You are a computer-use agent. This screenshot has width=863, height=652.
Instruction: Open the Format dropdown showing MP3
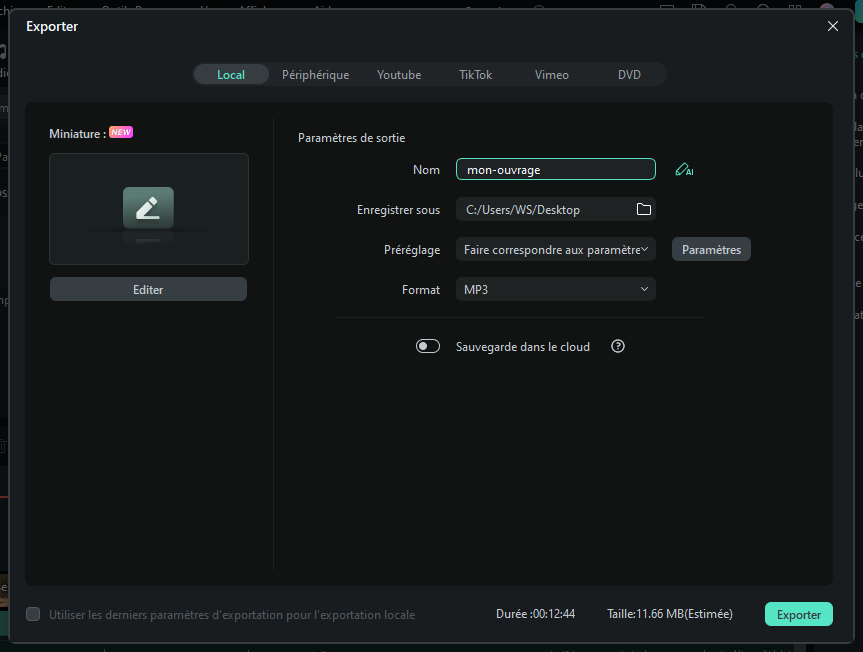tap(555, 289)
